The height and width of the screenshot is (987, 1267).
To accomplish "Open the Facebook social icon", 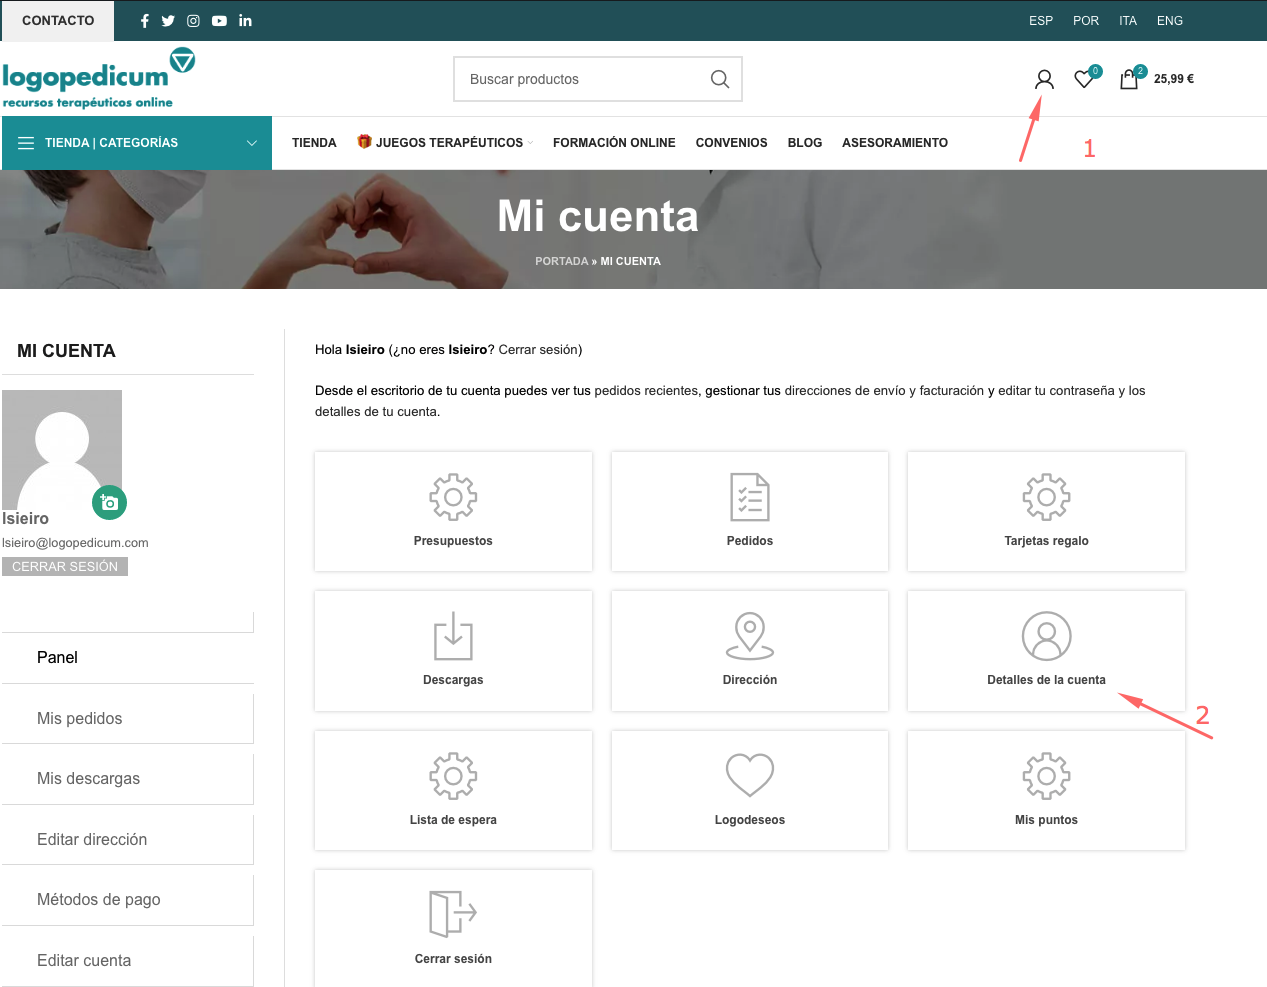I will click(x=144, y=20).
